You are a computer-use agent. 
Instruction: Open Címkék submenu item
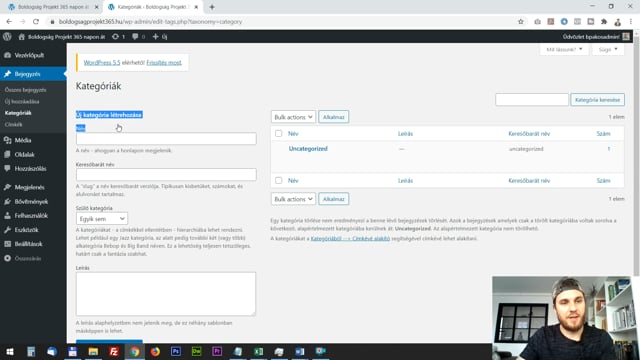pyautogui.click(x=13, y=124)
